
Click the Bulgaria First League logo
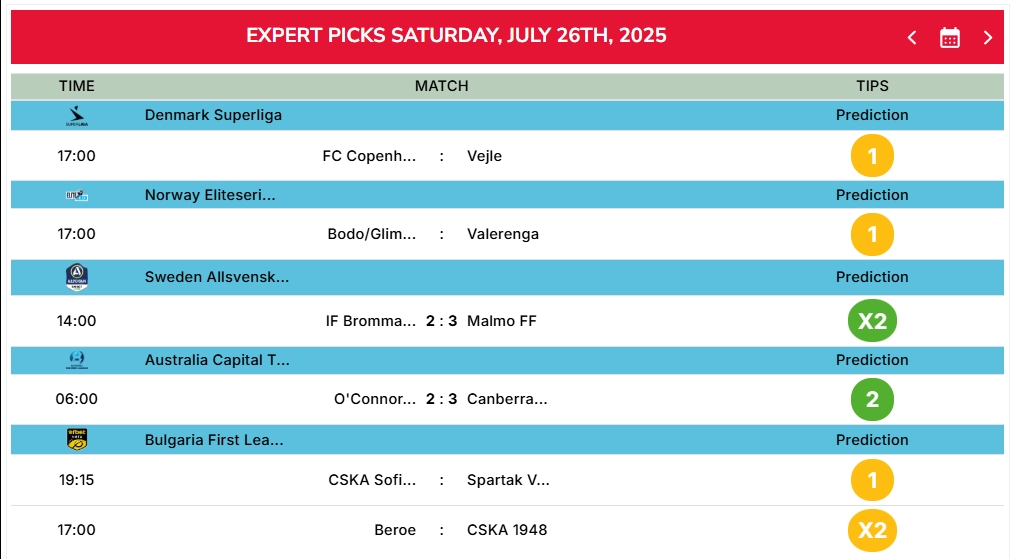pos(77,440)
